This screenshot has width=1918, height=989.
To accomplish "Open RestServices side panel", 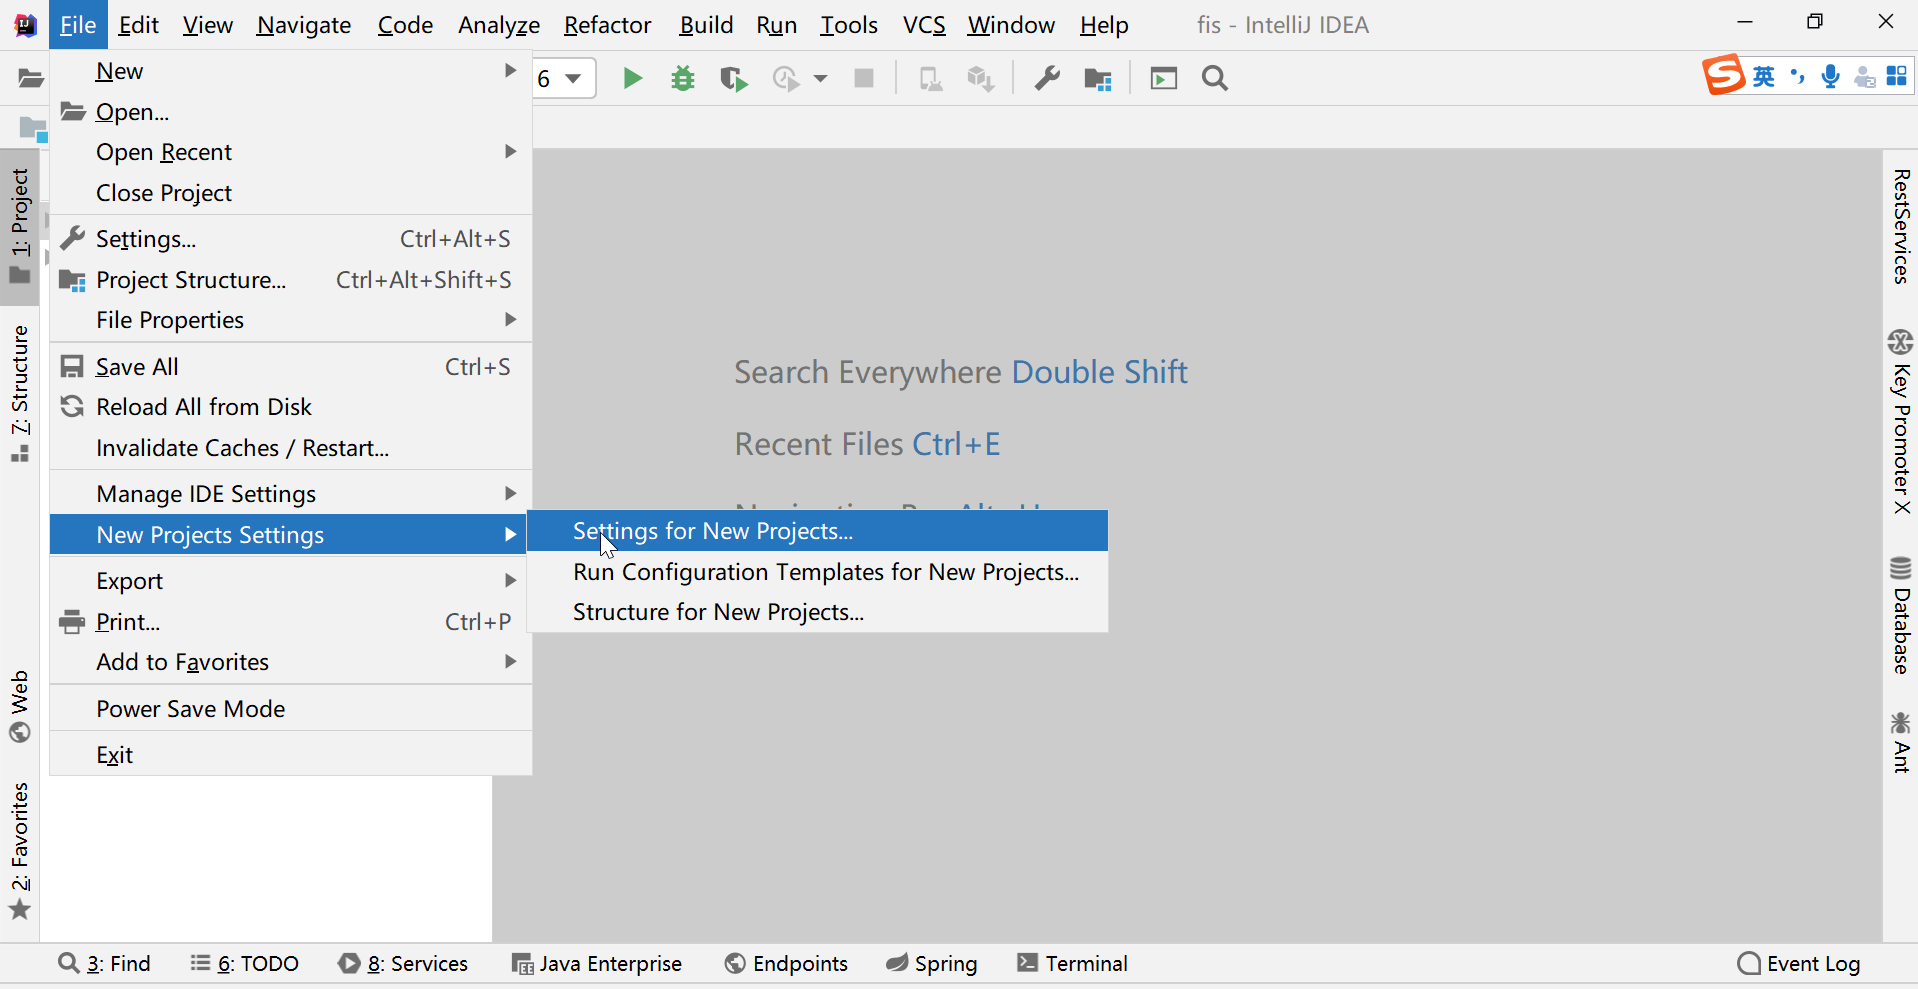I will pyautogui.click(x=1901, y=227).
